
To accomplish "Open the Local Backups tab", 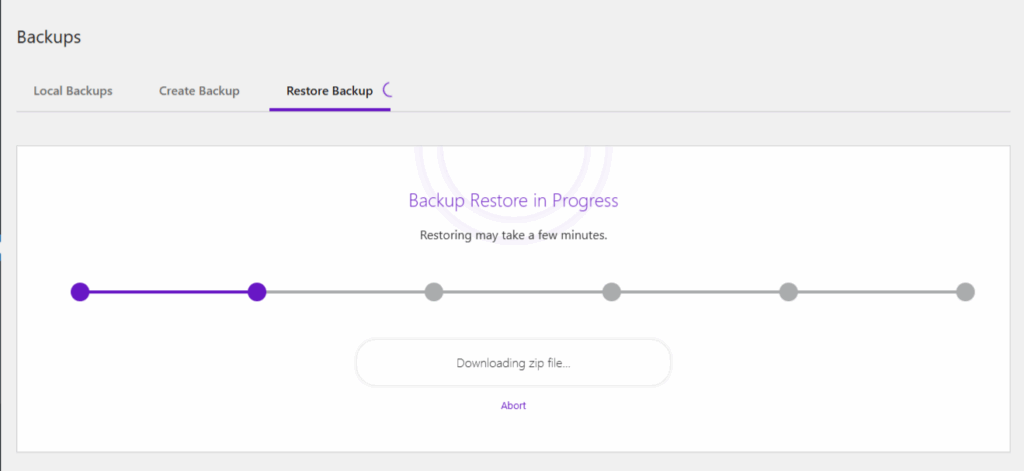I will tap(73, 91).
